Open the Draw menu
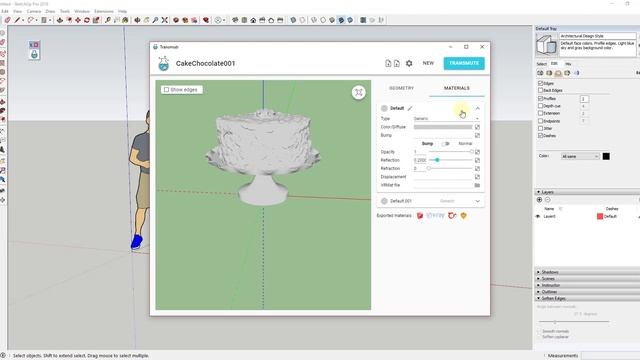The height and width of the screenshot is (360, 640). [x=50, y=11]
